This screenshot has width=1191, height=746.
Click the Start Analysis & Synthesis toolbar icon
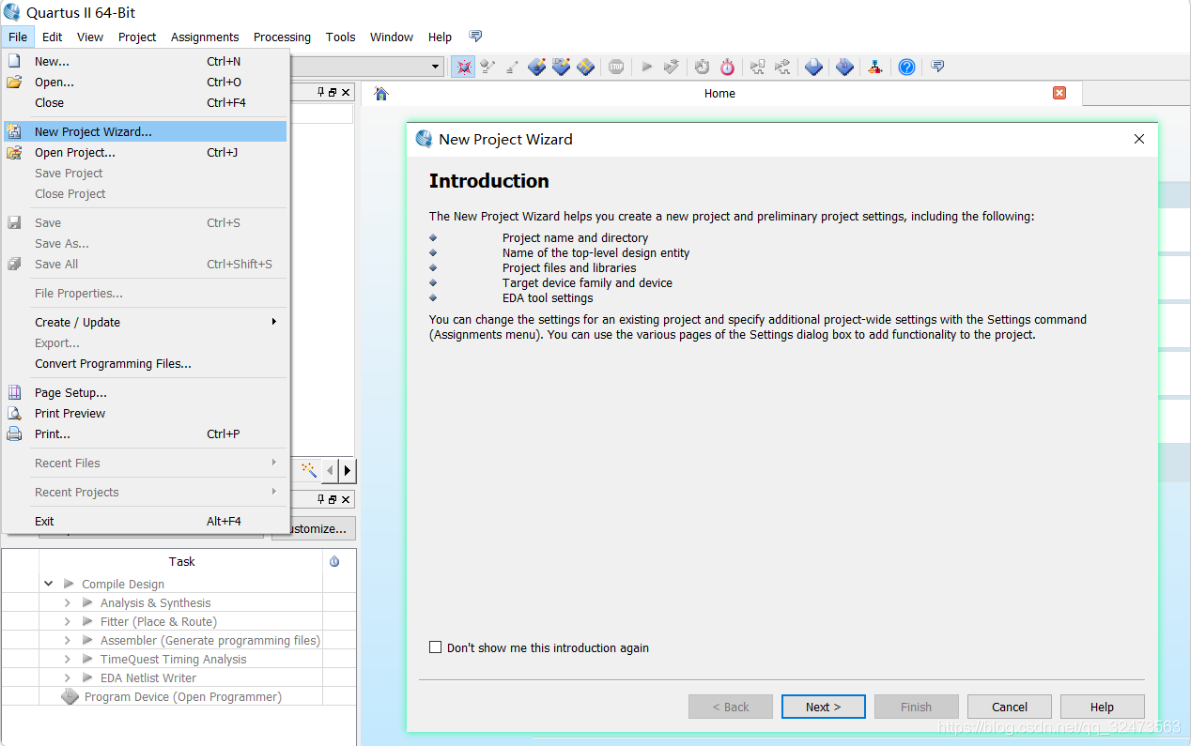click(x=671, y=67)
